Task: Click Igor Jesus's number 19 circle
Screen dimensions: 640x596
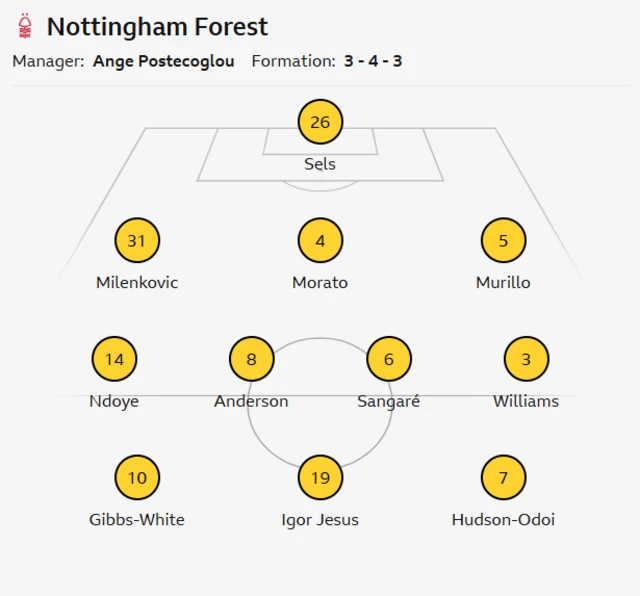Action: tap(320, 478)
